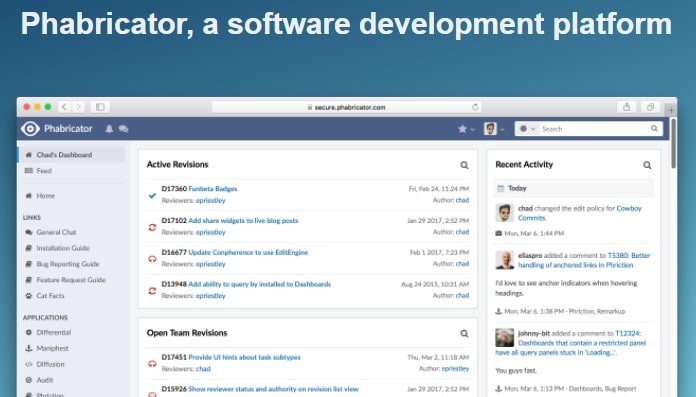
Task: Open a new tab with plus button
Action: [671, 109]
